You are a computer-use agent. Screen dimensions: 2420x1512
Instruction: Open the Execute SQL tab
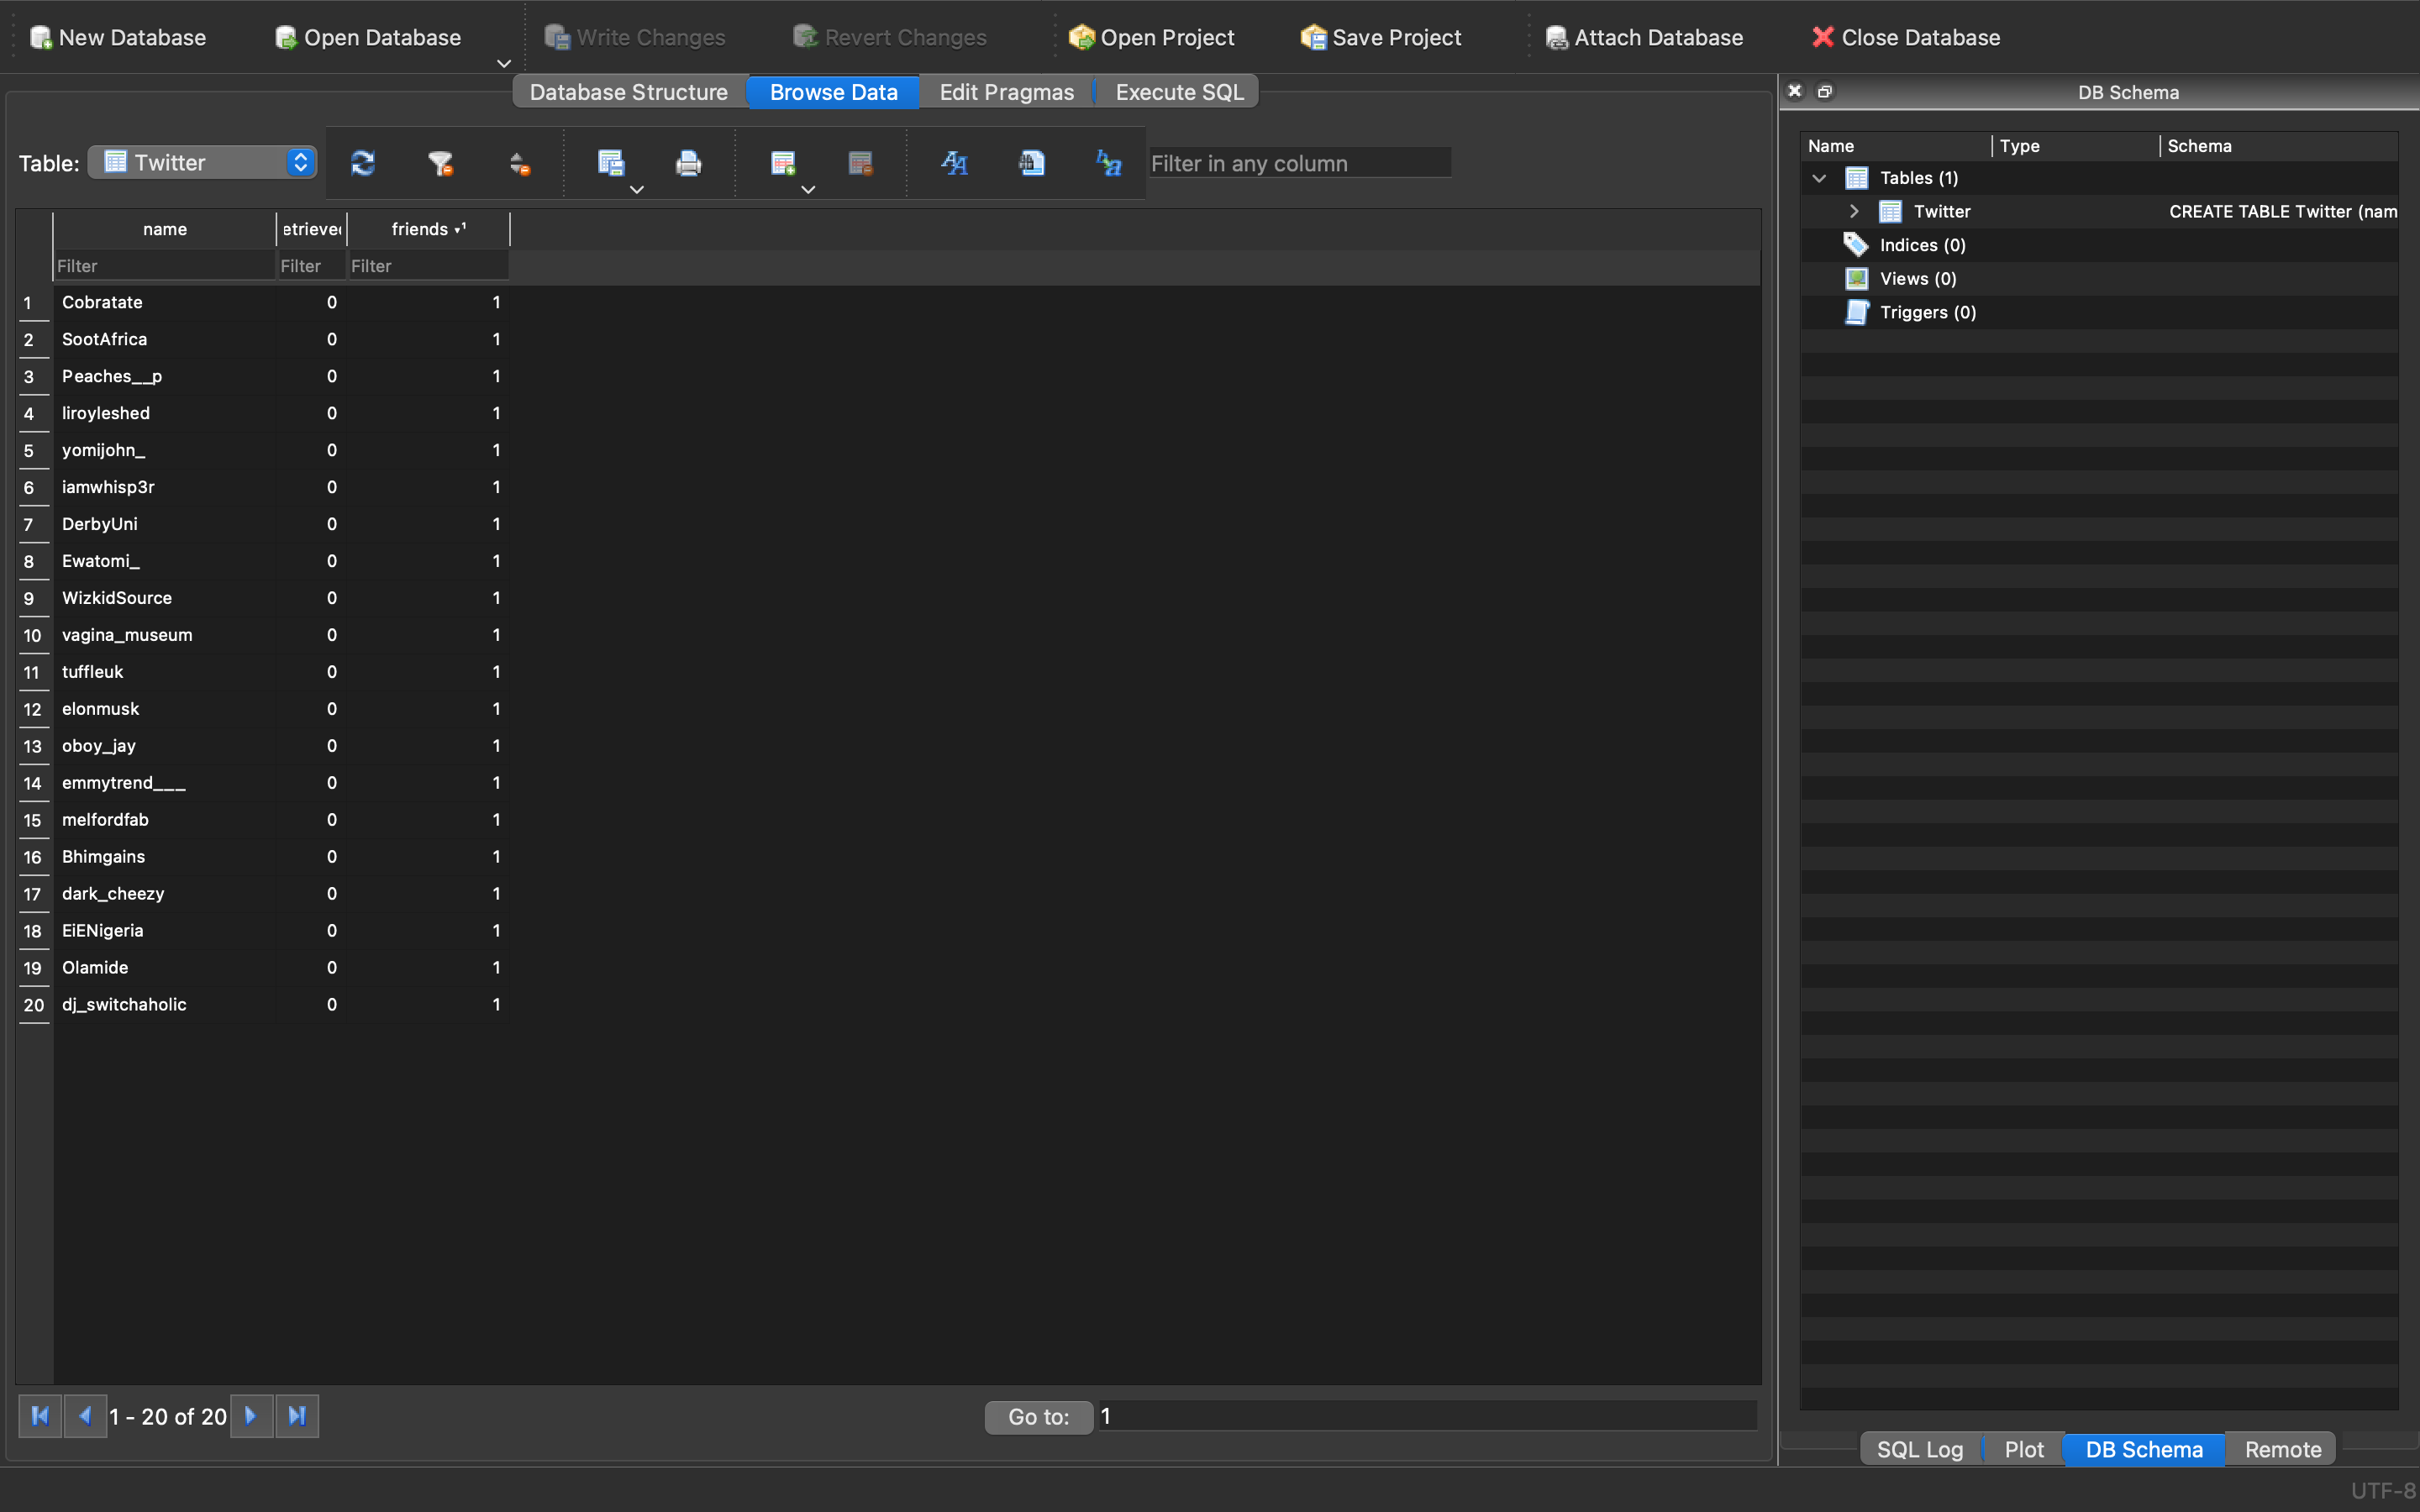1178,91
